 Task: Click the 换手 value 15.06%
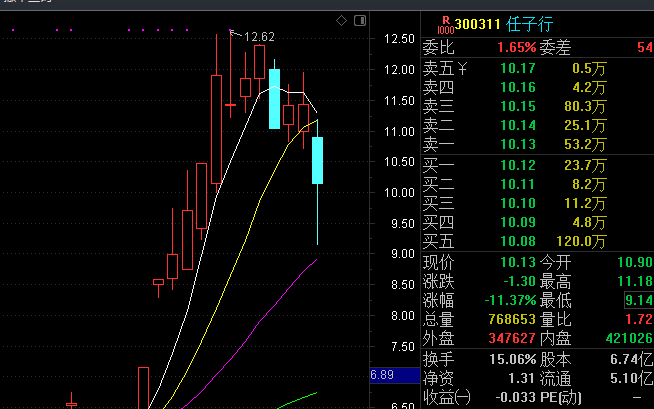[x=513, y=360]
